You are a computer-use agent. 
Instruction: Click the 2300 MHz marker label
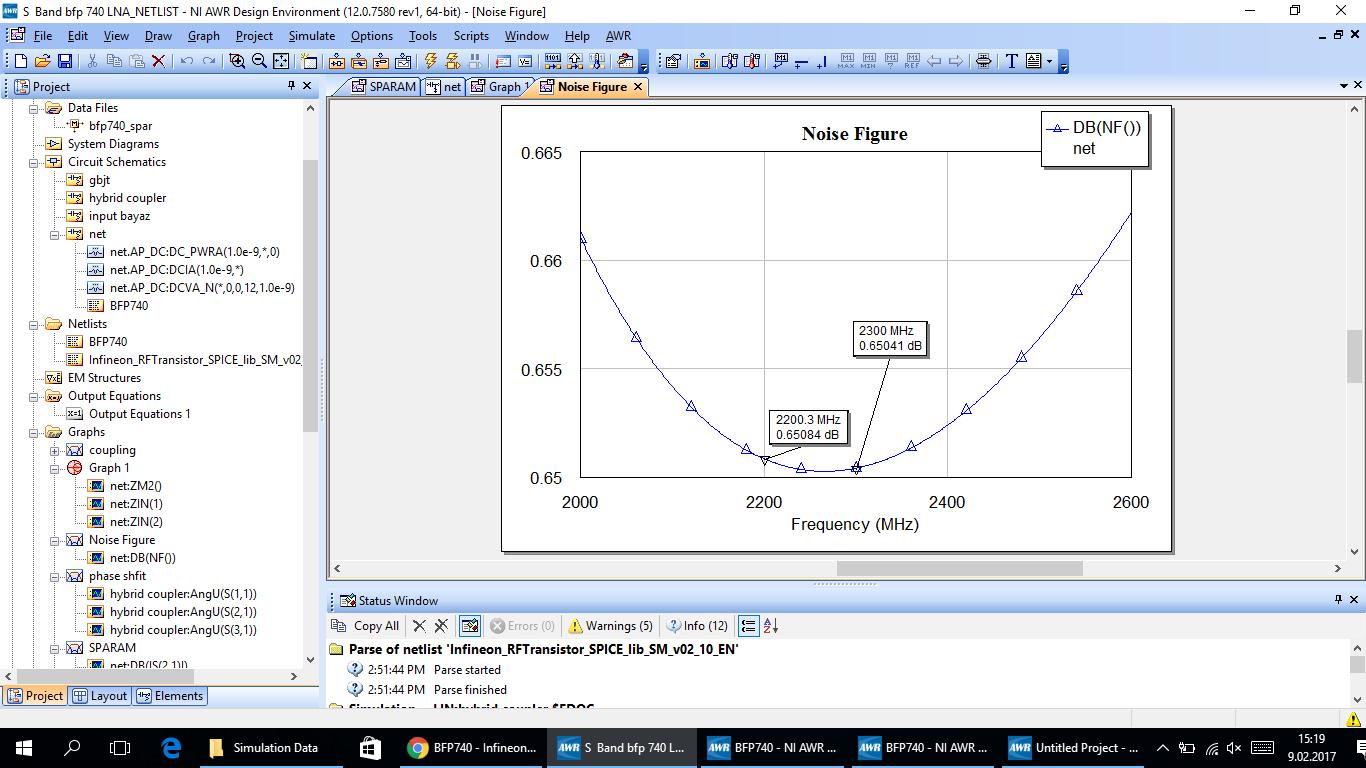[x=891, y=338]
